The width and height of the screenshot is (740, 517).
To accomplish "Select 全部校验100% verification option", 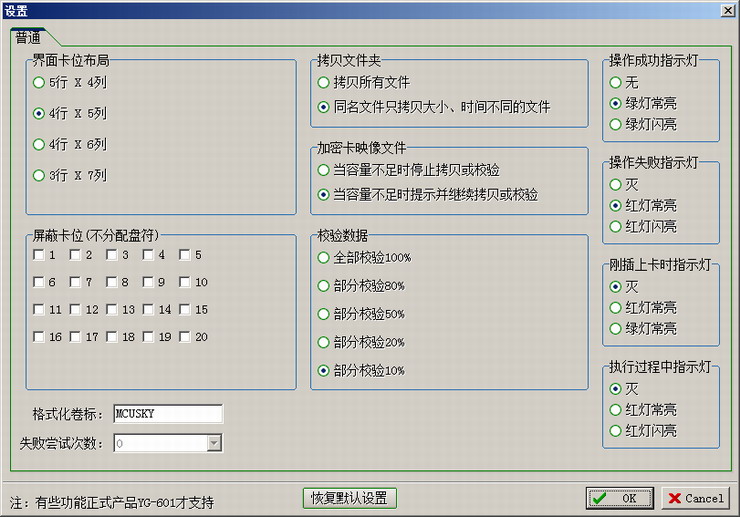I will (324, 258).
